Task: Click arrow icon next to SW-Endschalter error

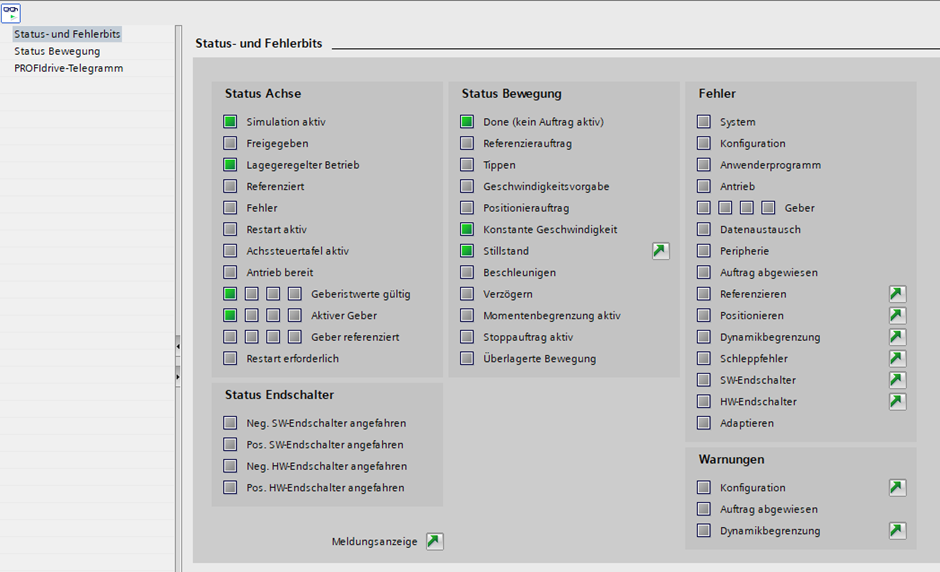Action: pyautogui.click(x=897, y=380)
